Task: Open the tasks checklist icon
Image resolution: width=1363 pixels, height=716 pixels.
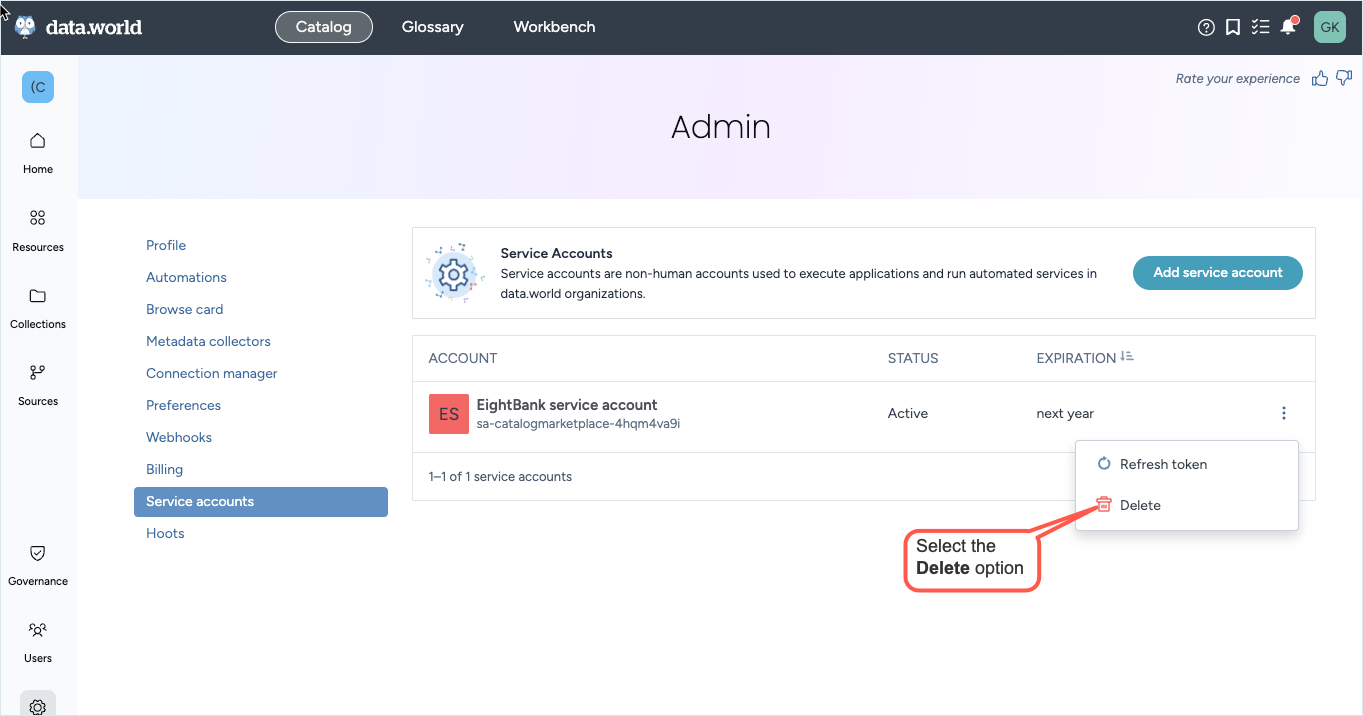Action: click(x=1260, y=28)
